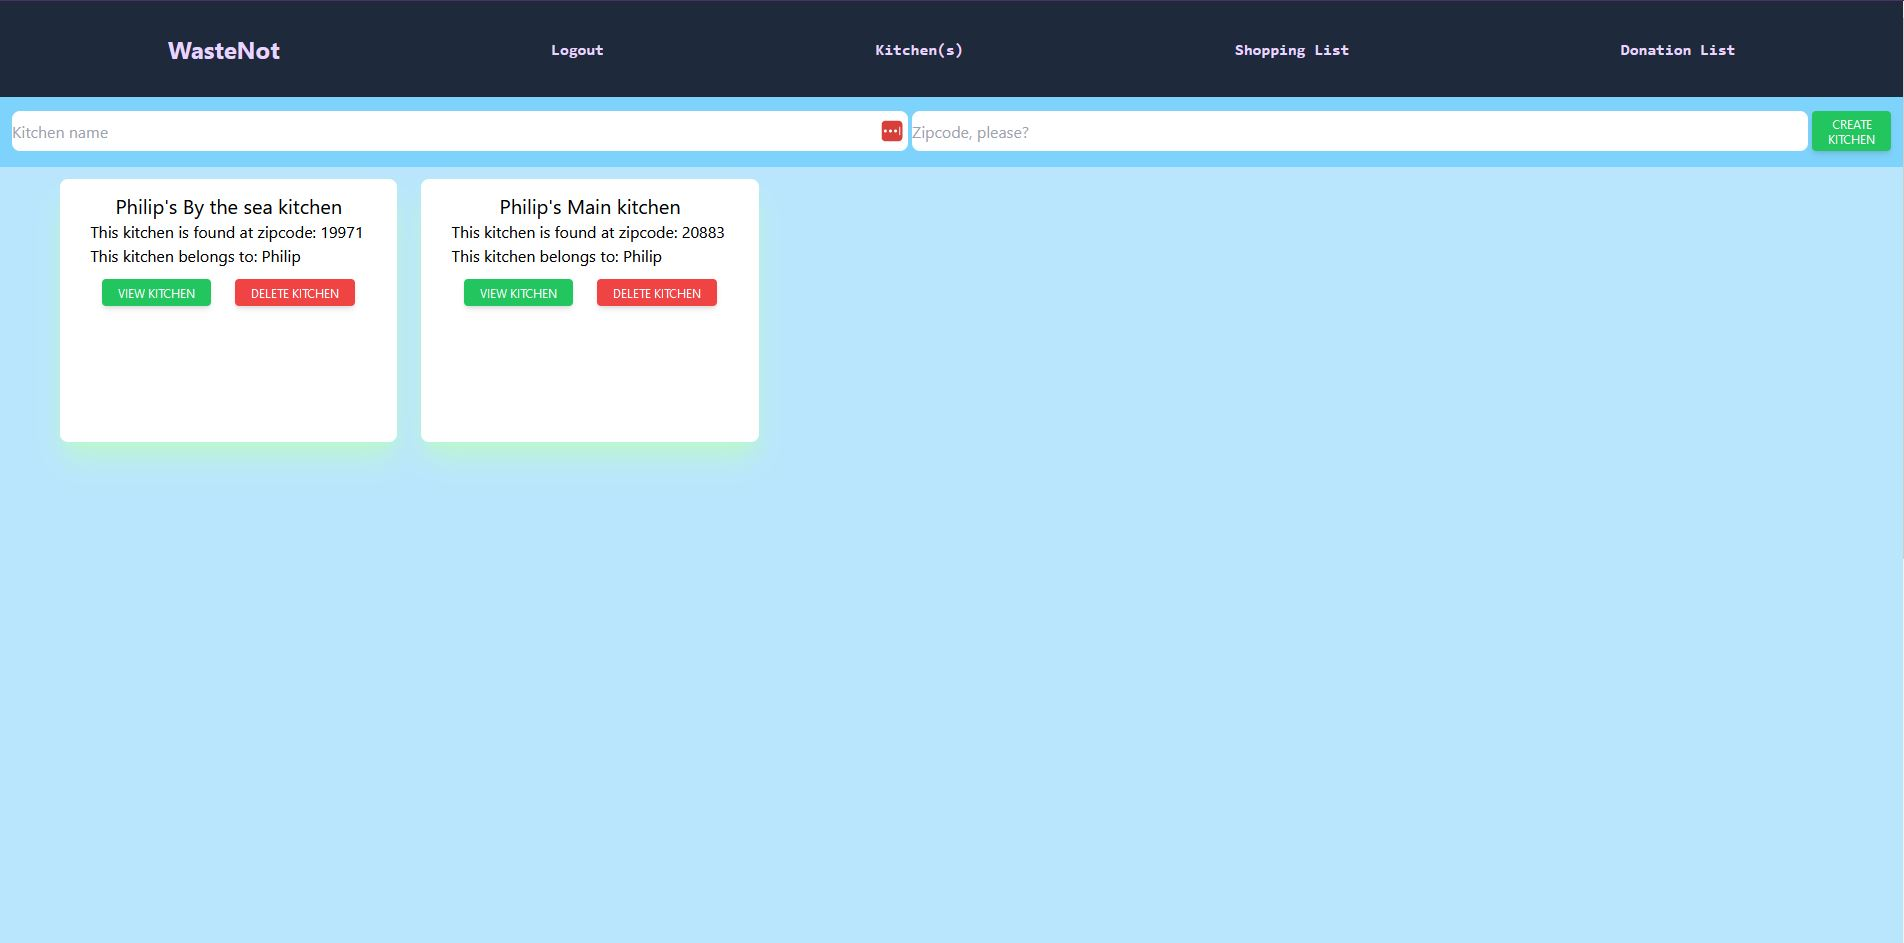Select the zipcode 20883 text line

(588, 232)
